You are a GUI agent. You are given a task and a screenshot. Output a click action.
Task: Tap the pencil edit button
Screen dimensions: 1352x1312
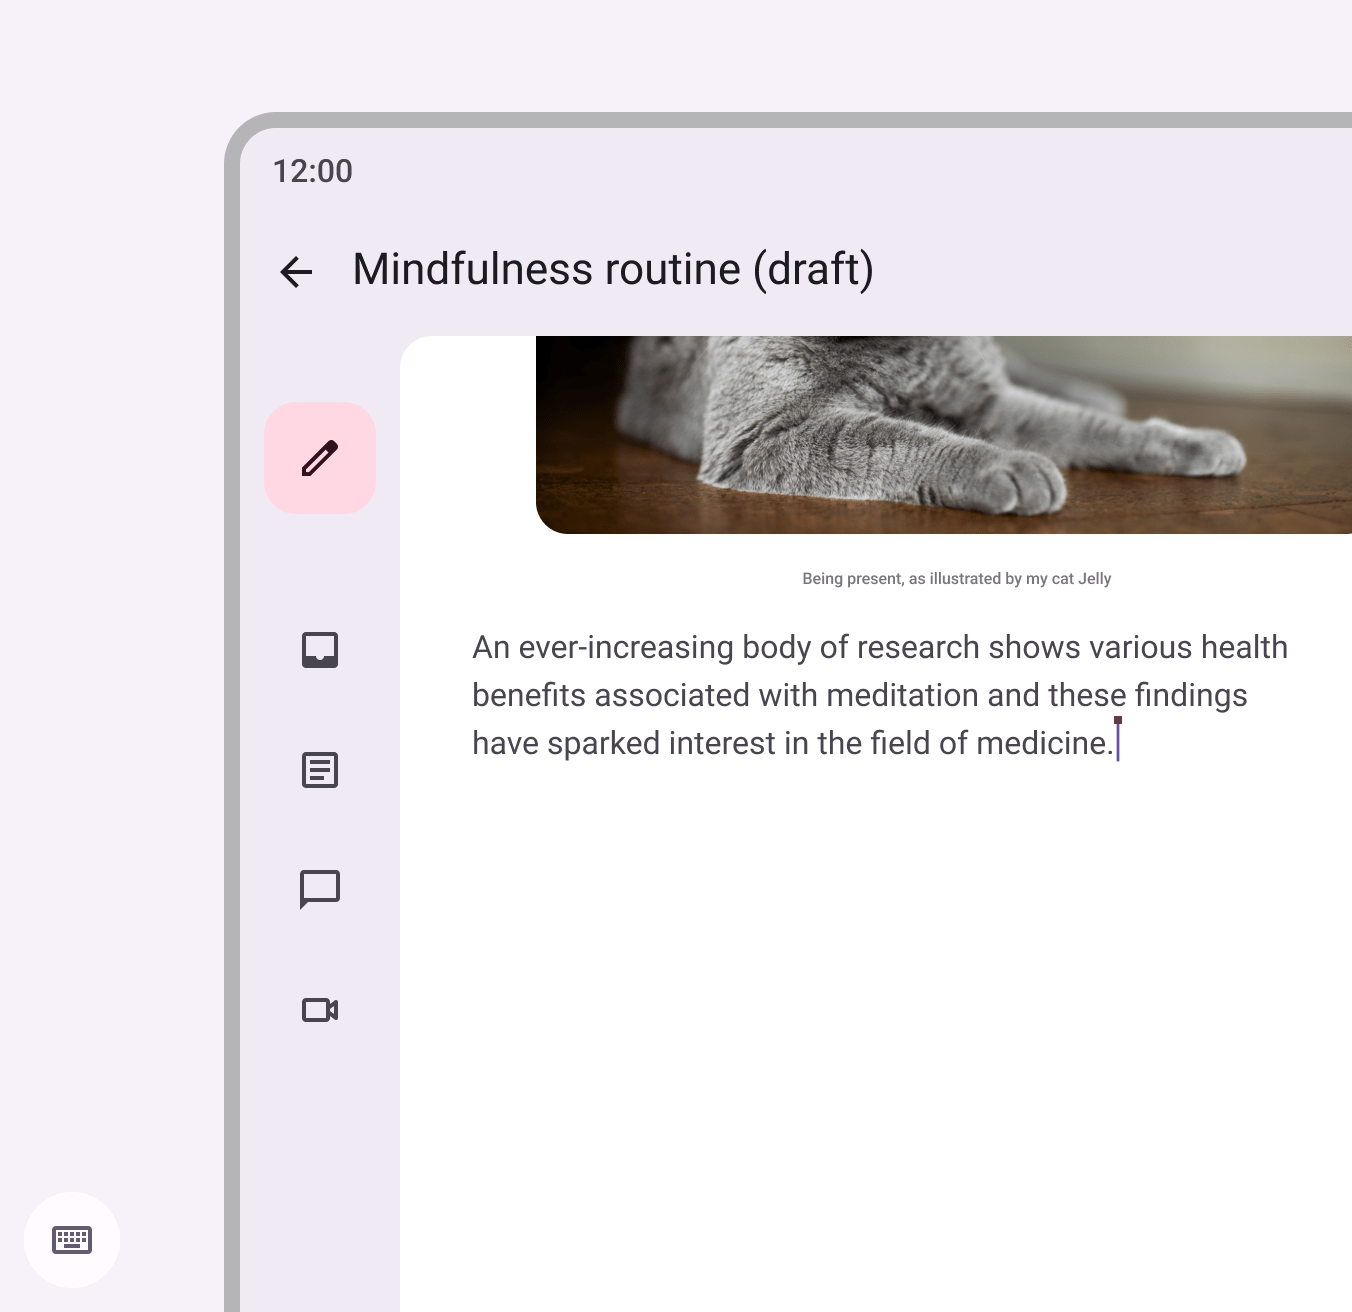pyautogui.click(x=320, y=458)
